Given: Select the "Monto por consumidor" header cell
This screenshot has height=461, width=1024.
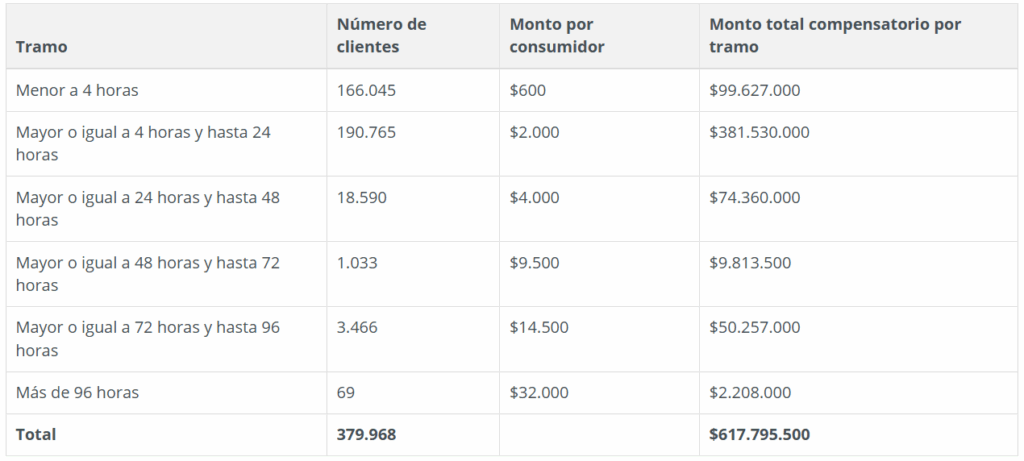Looking at the screenshot, I should pos(557,35).
